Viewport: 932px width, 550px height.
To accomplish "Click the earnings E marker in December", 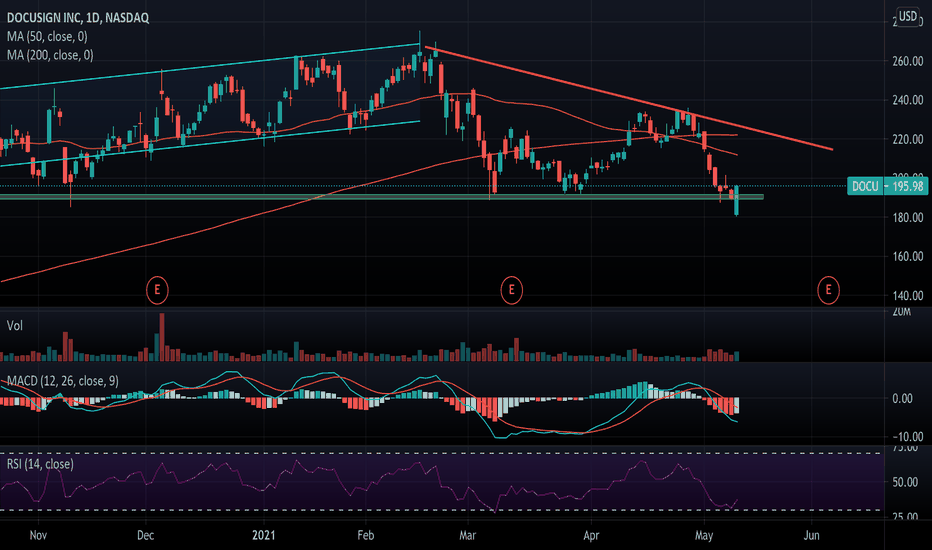I will [x=157, y=290].
